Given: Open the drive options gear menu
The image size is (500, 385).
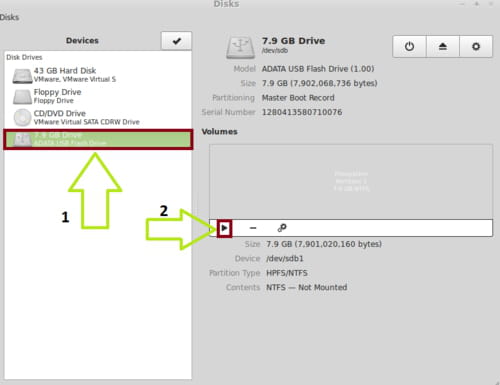Looking at the screenshot, I should tap(476, 46).
